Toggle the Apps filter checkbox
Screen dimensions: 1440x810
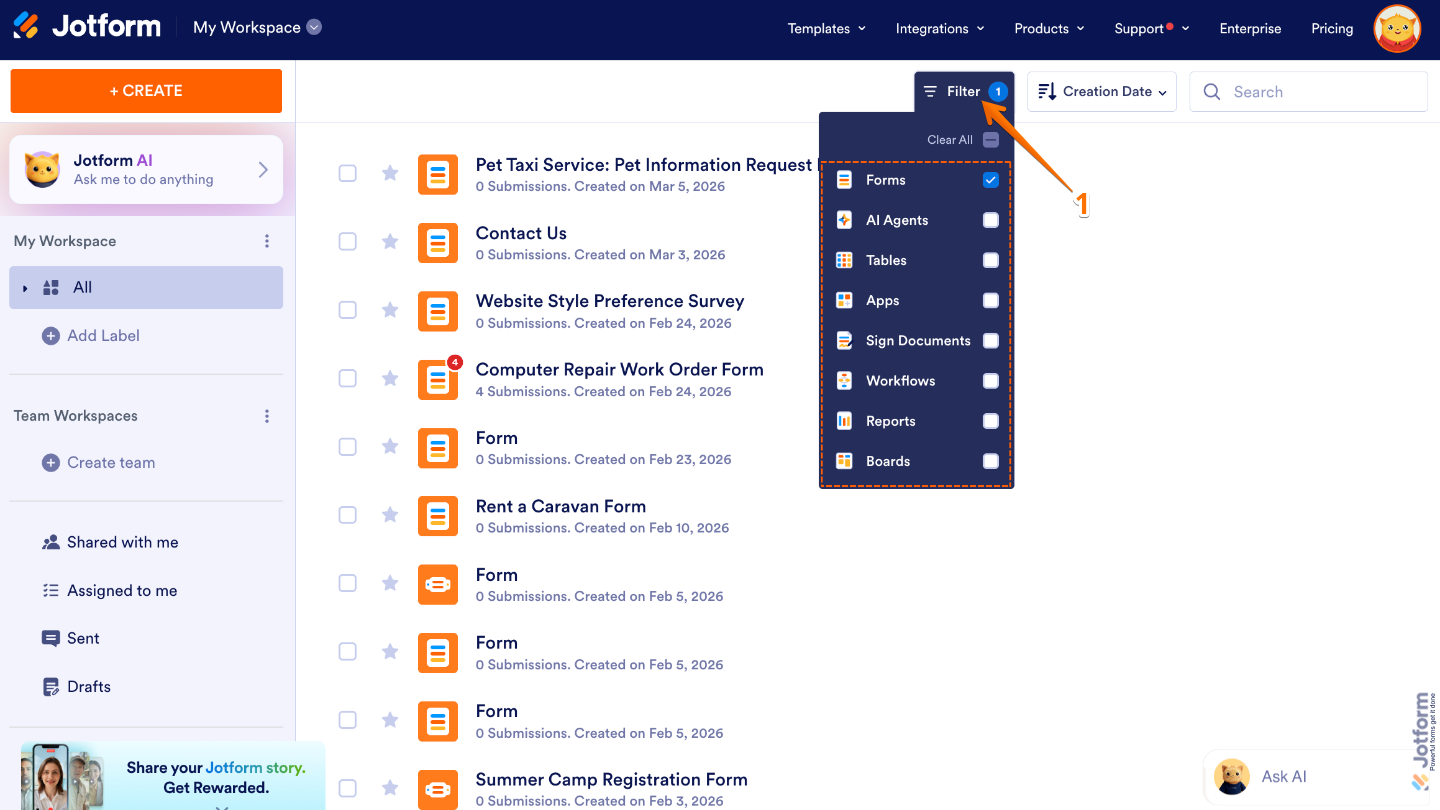(990, 300)
